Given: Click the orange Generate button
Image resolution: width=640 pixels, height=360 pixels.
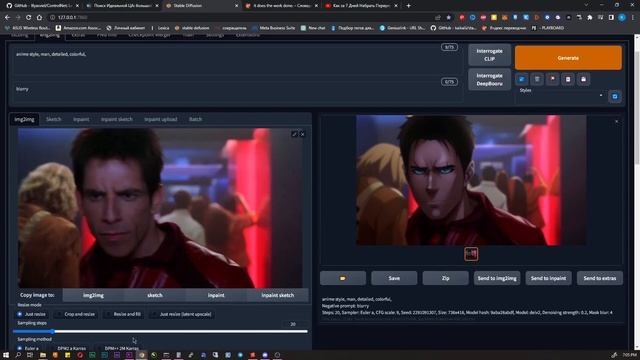Looking at the screenshot, I should [x=568, y=58].
